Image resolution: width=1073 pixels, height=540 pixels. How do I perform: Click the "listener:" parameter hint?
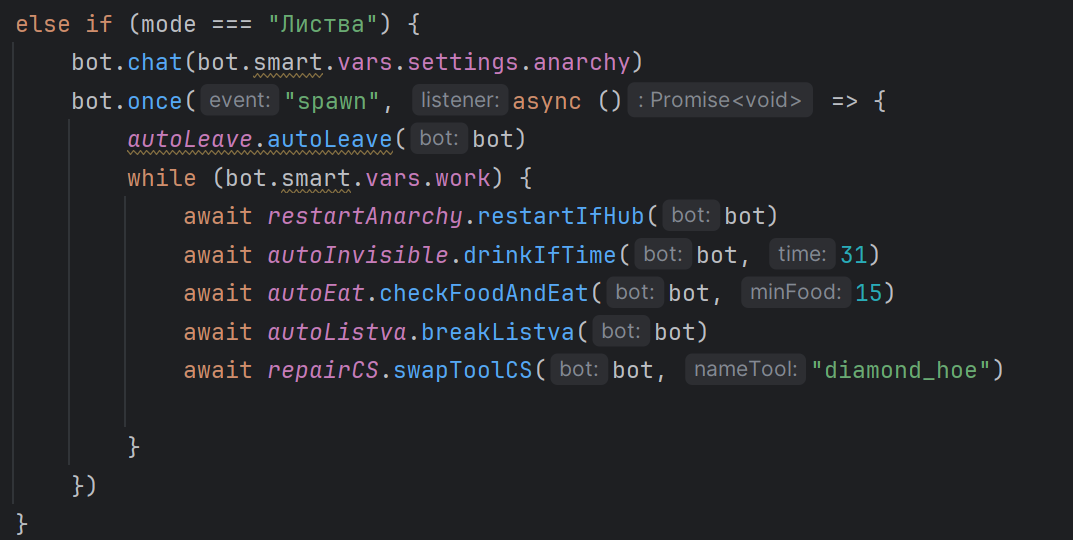(x=459, y=100)
